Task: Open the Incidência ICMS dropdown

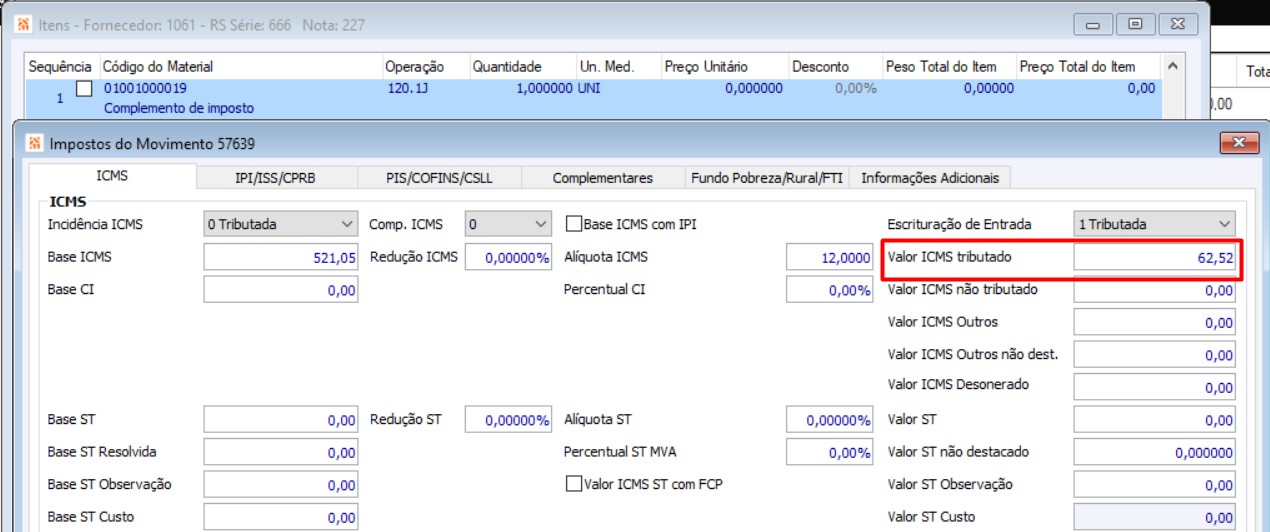Action: pyautogui.click(x=280, y=224)
